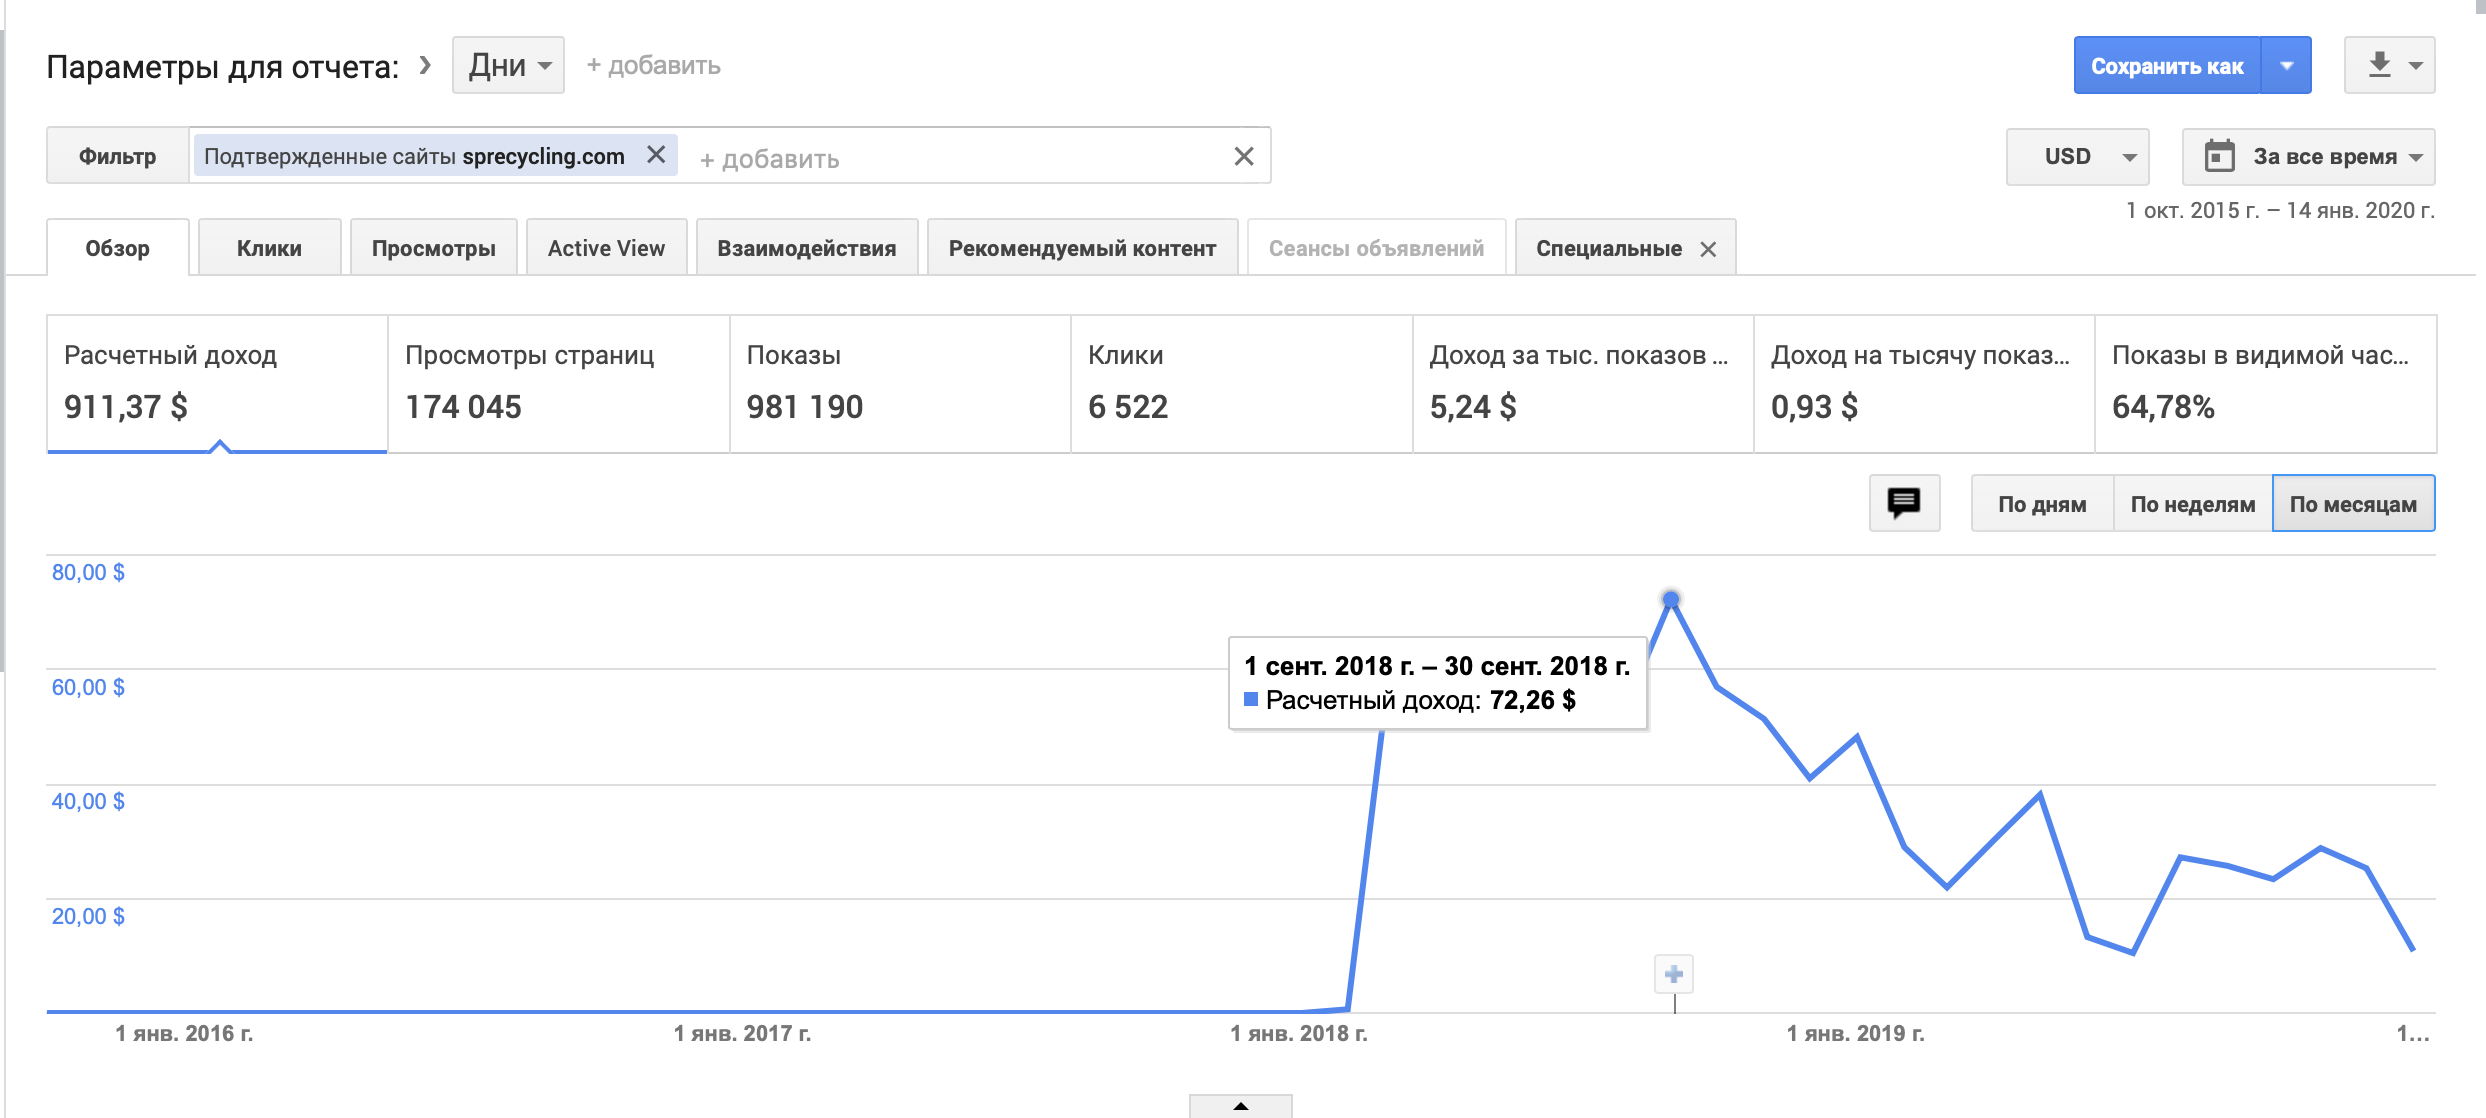
Task: Click the plus annotation marker on chart
Action: pos(1673,974)
